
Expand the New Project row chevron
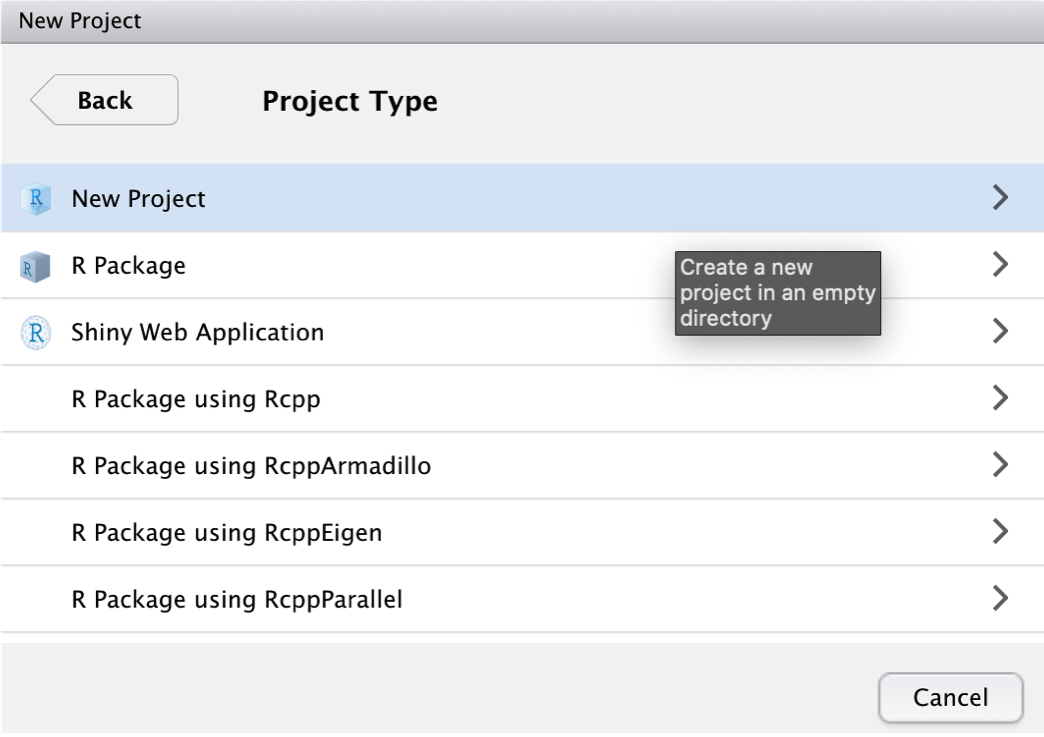coord(999,198)
